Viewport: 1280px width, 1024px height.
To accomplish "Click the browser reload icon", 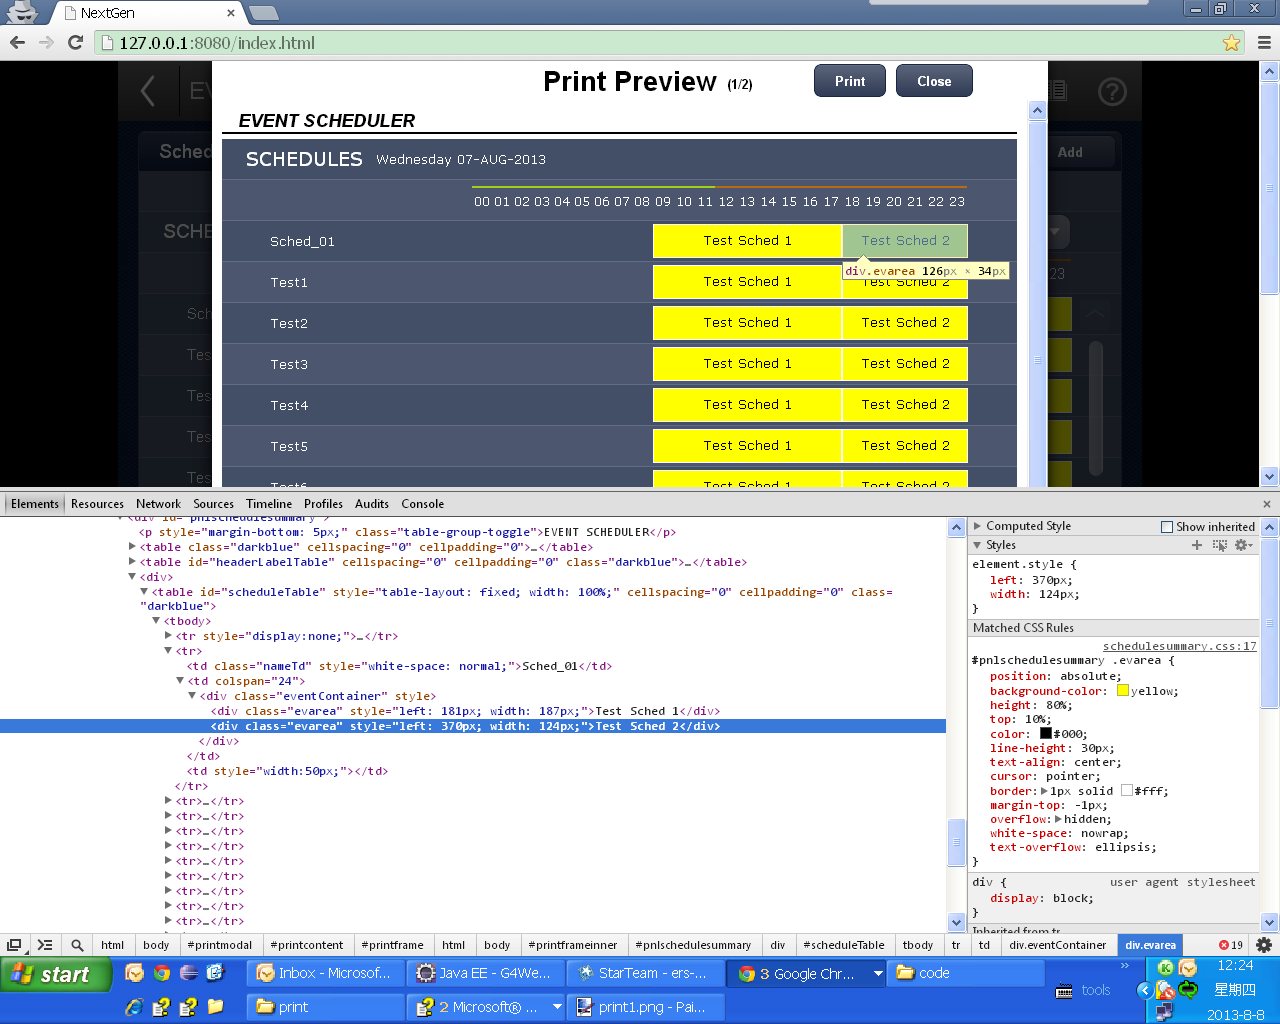I will [x=75, y=42].
